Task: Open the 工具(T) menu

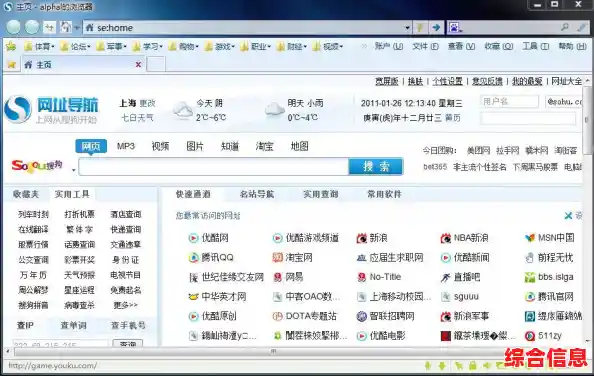Action: coord(535,46)
